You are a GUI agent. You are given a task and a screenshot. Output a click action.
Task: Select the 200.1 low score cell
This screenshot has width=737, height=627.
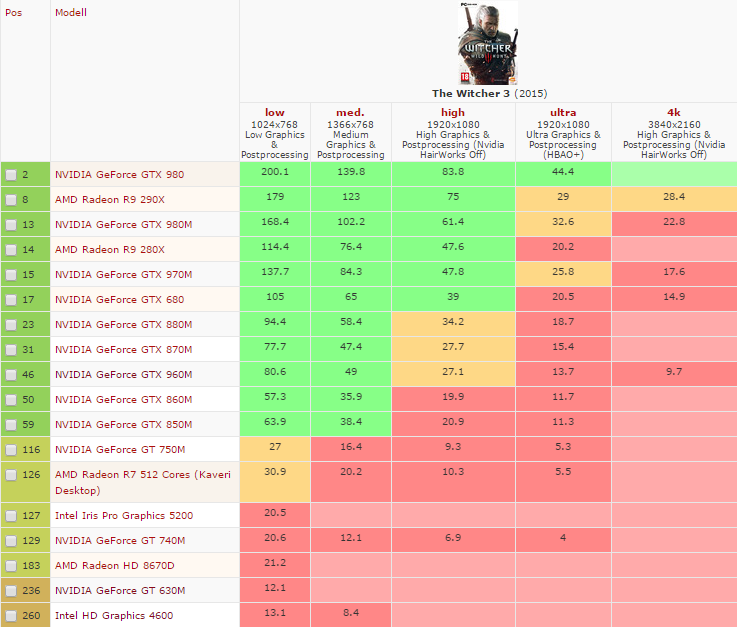[275, 174]
